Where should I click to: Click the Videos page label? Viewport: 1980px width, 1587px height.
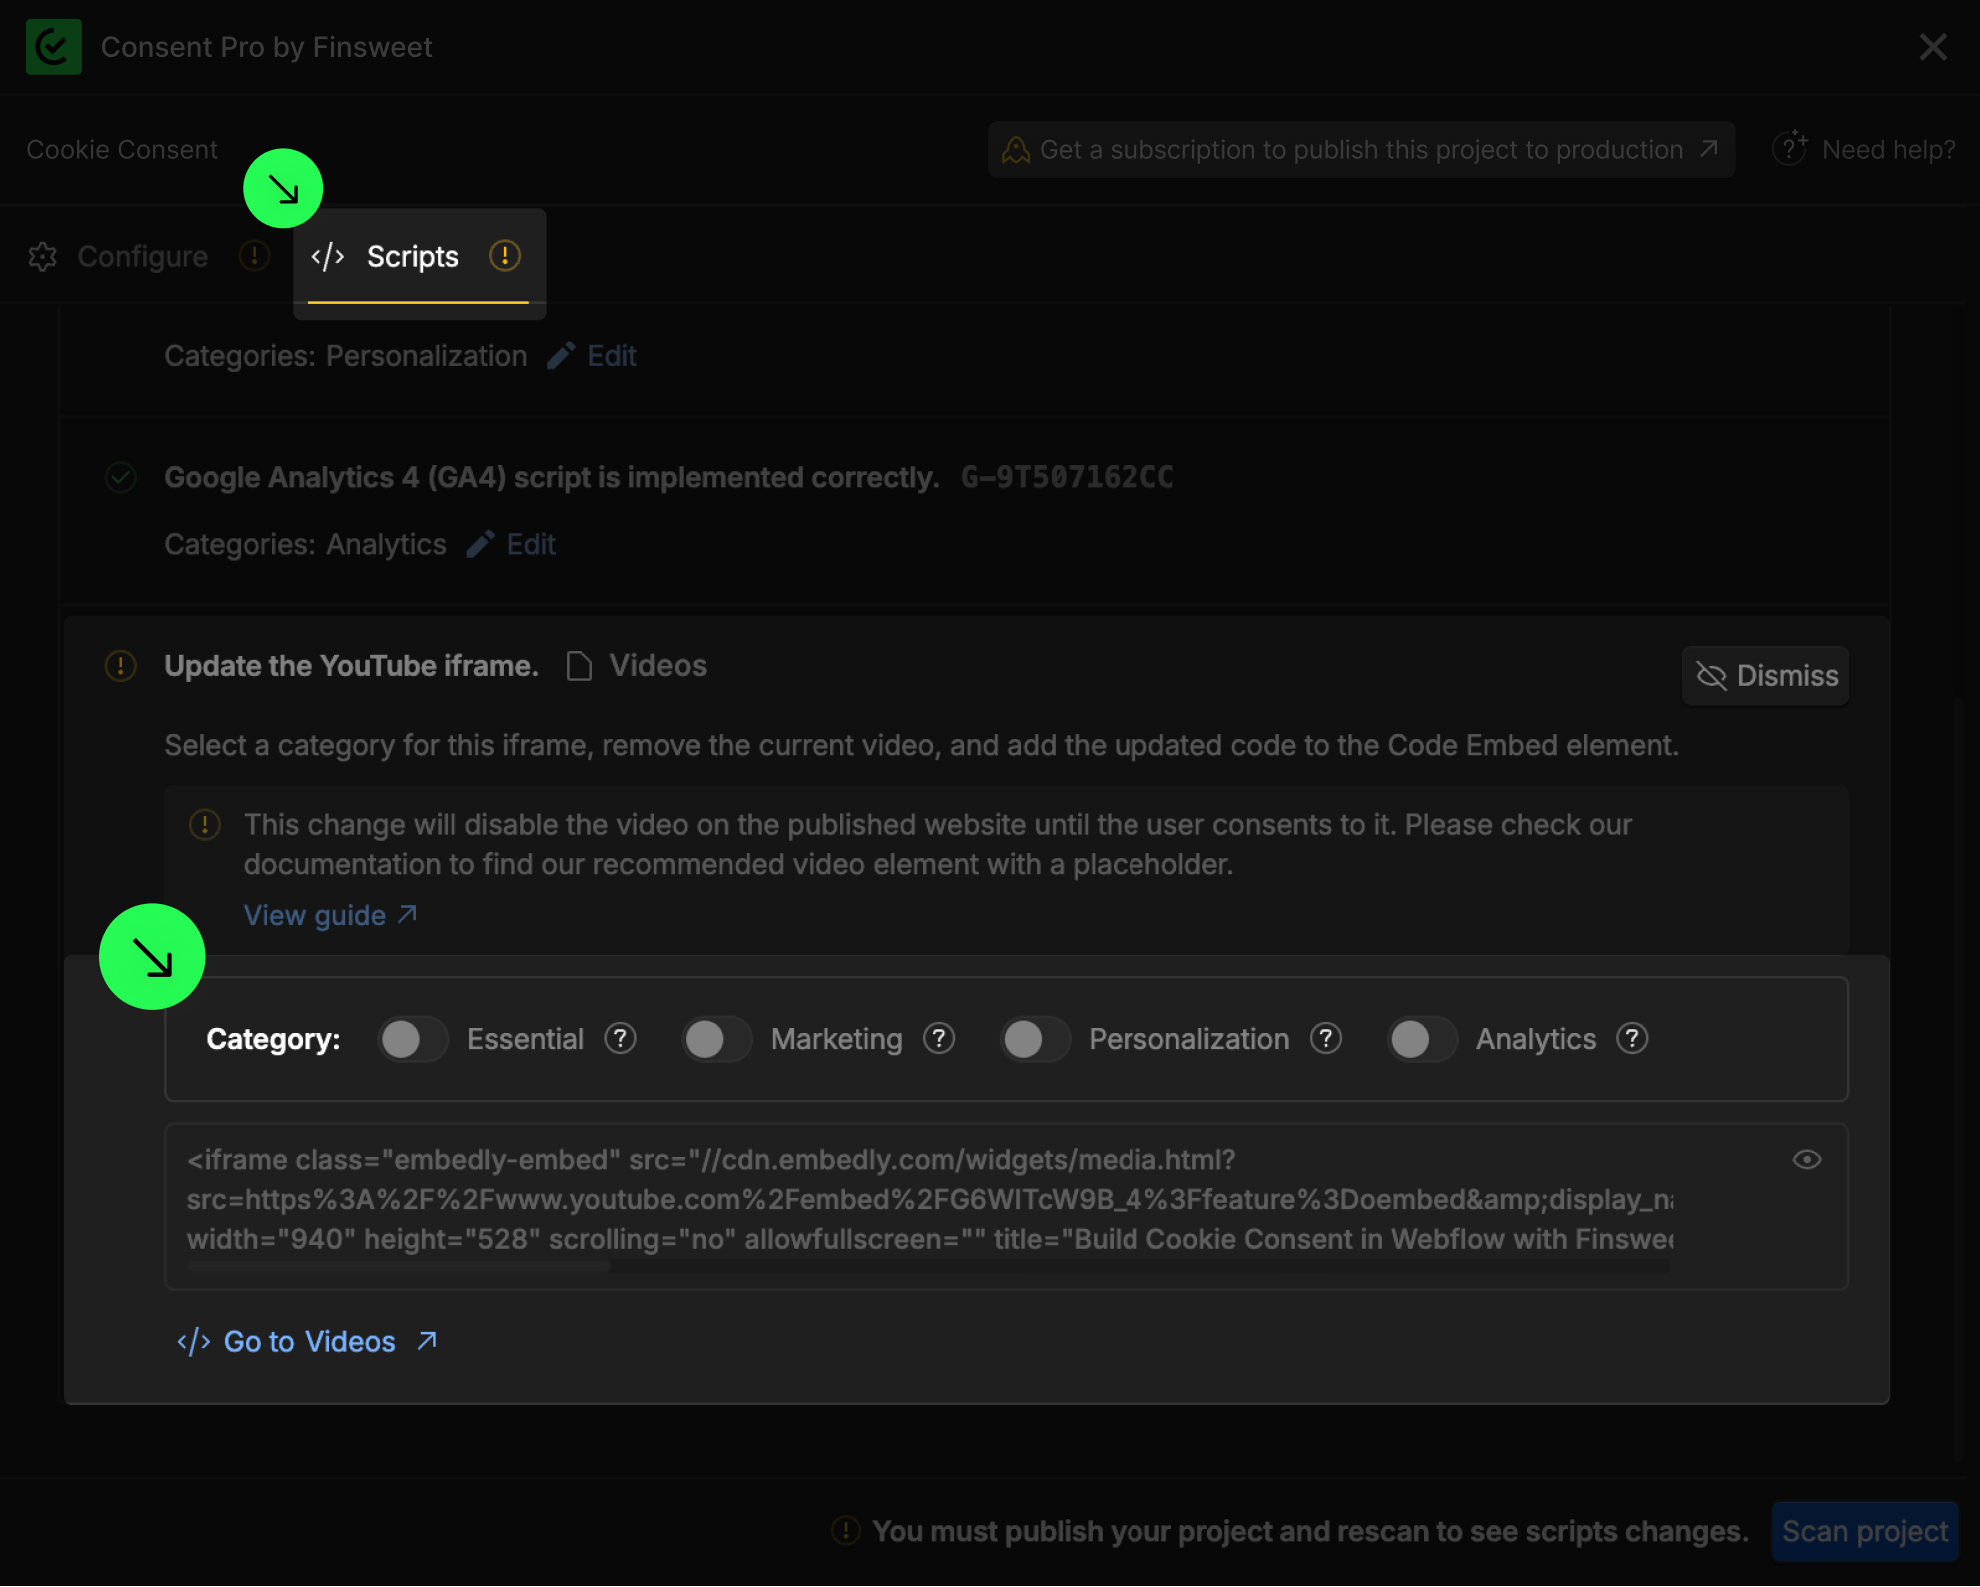click(658, 666)
